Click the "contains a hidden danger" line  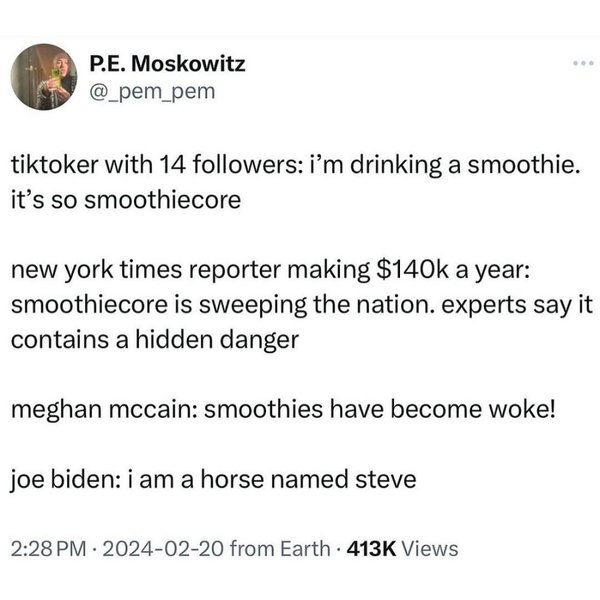tap(155, 338)
